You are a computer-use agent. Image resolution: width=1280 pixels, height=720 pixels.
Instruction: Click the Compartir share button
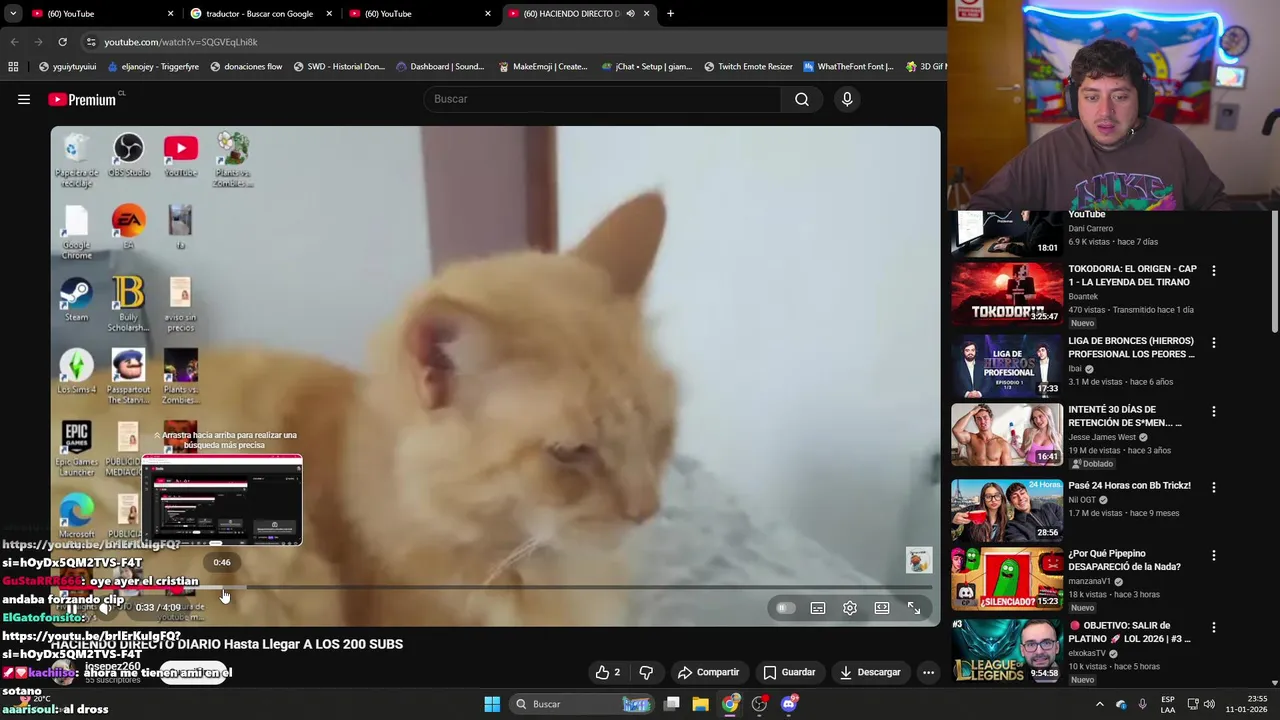coord(708,672)
